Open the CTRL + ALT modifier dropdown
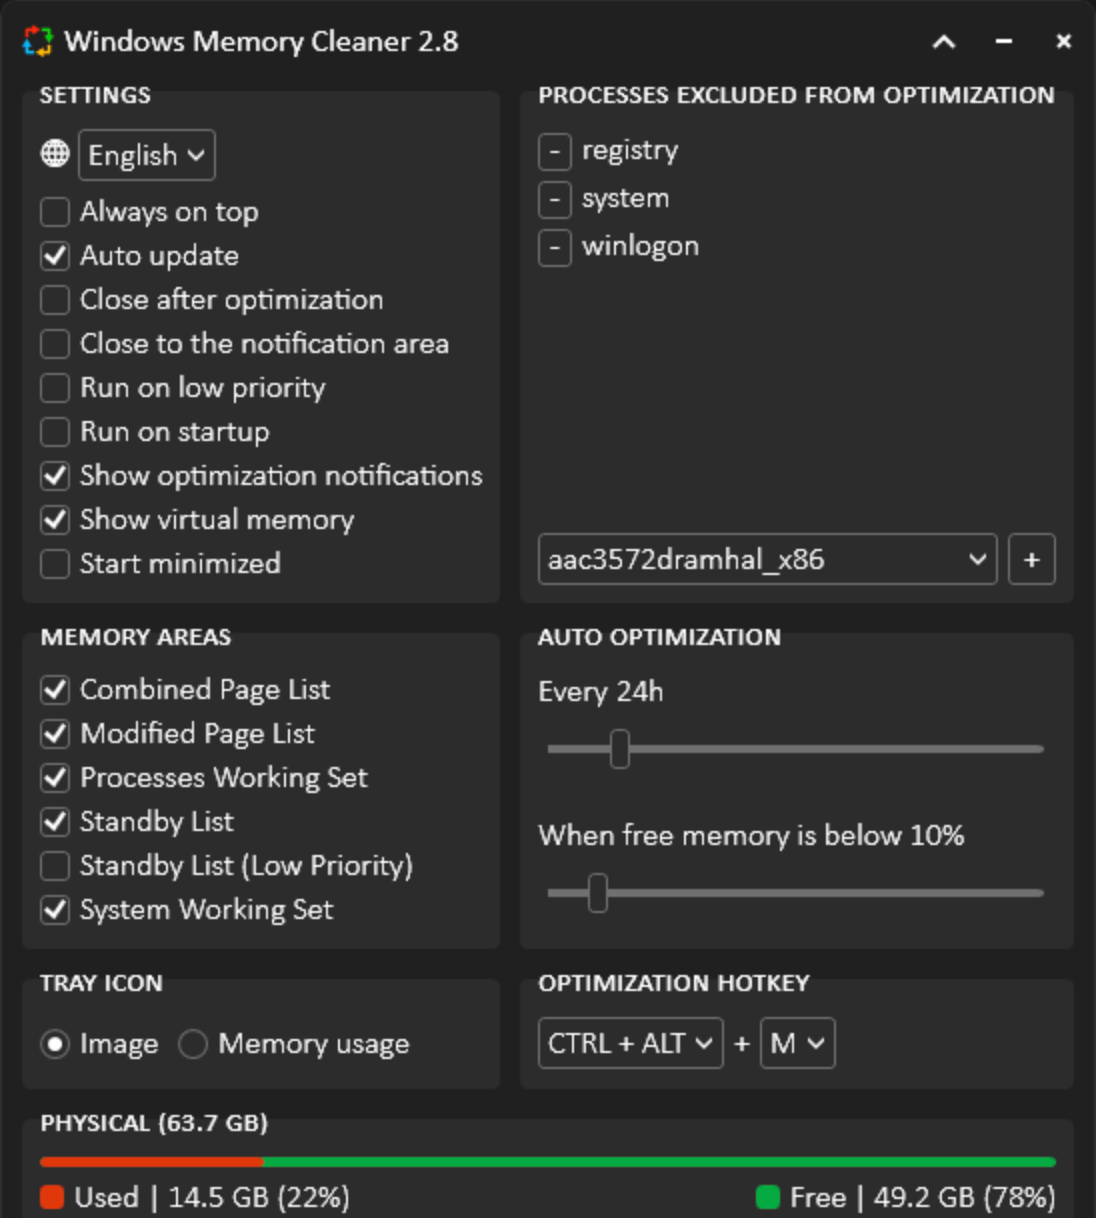This screenshot has width=1096, height=1218. point(630,1043)
